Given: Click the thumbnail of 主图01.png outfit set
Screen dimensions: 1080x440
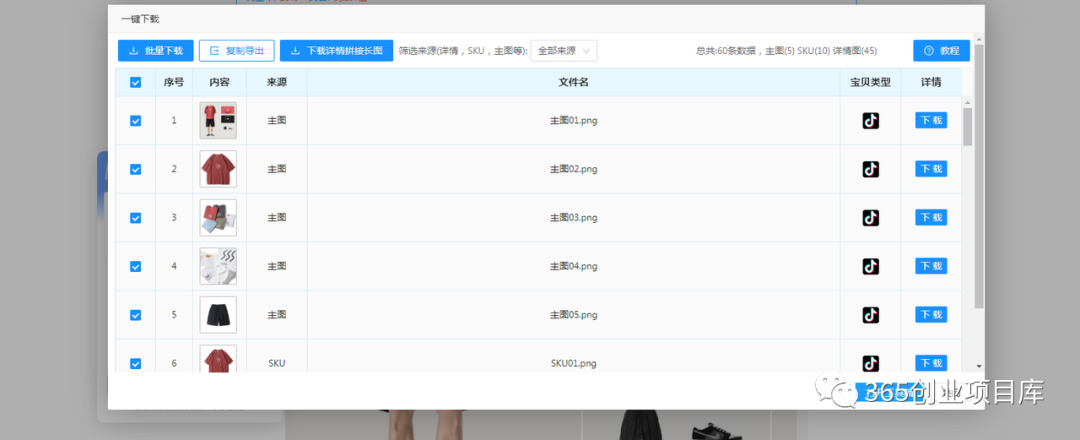Looking at the screenshot, I should pyautogui.click(x=218, y=121).
